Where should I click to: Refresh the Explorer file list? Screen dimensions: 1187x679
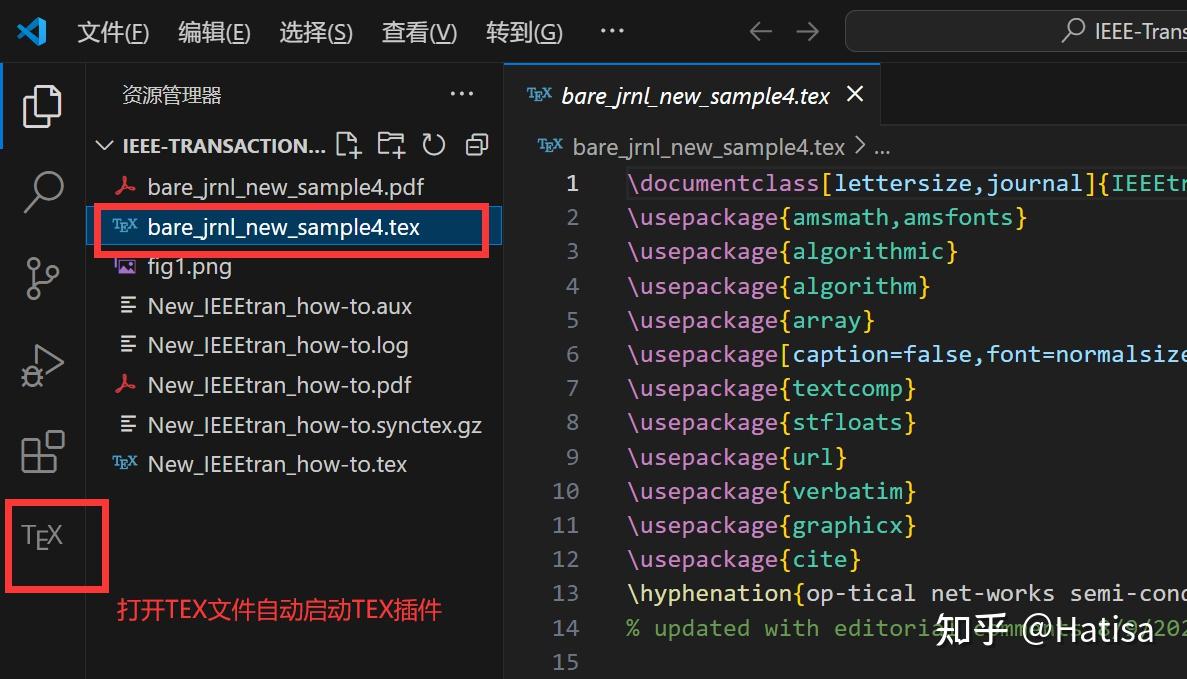tap(434, 144)
